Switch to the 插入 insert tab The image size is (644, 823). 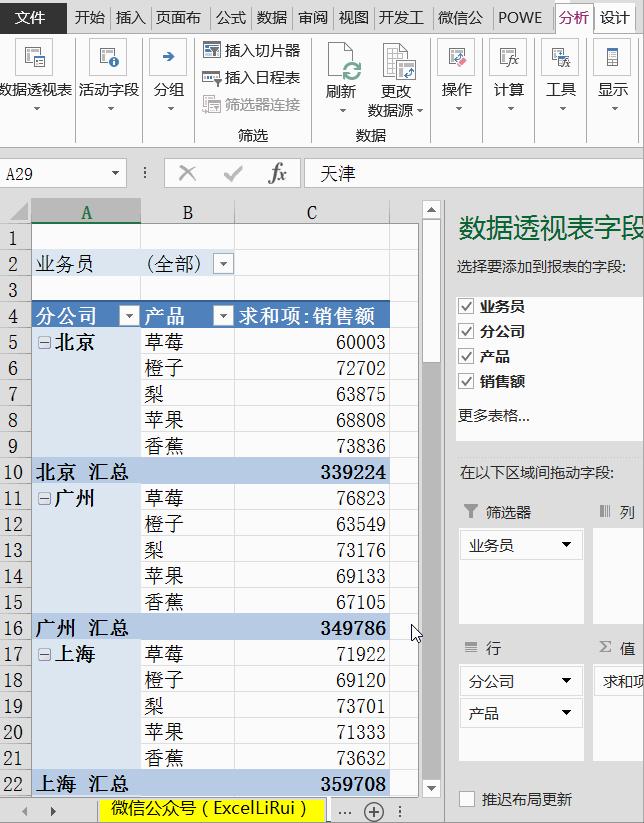click(131, 18)
